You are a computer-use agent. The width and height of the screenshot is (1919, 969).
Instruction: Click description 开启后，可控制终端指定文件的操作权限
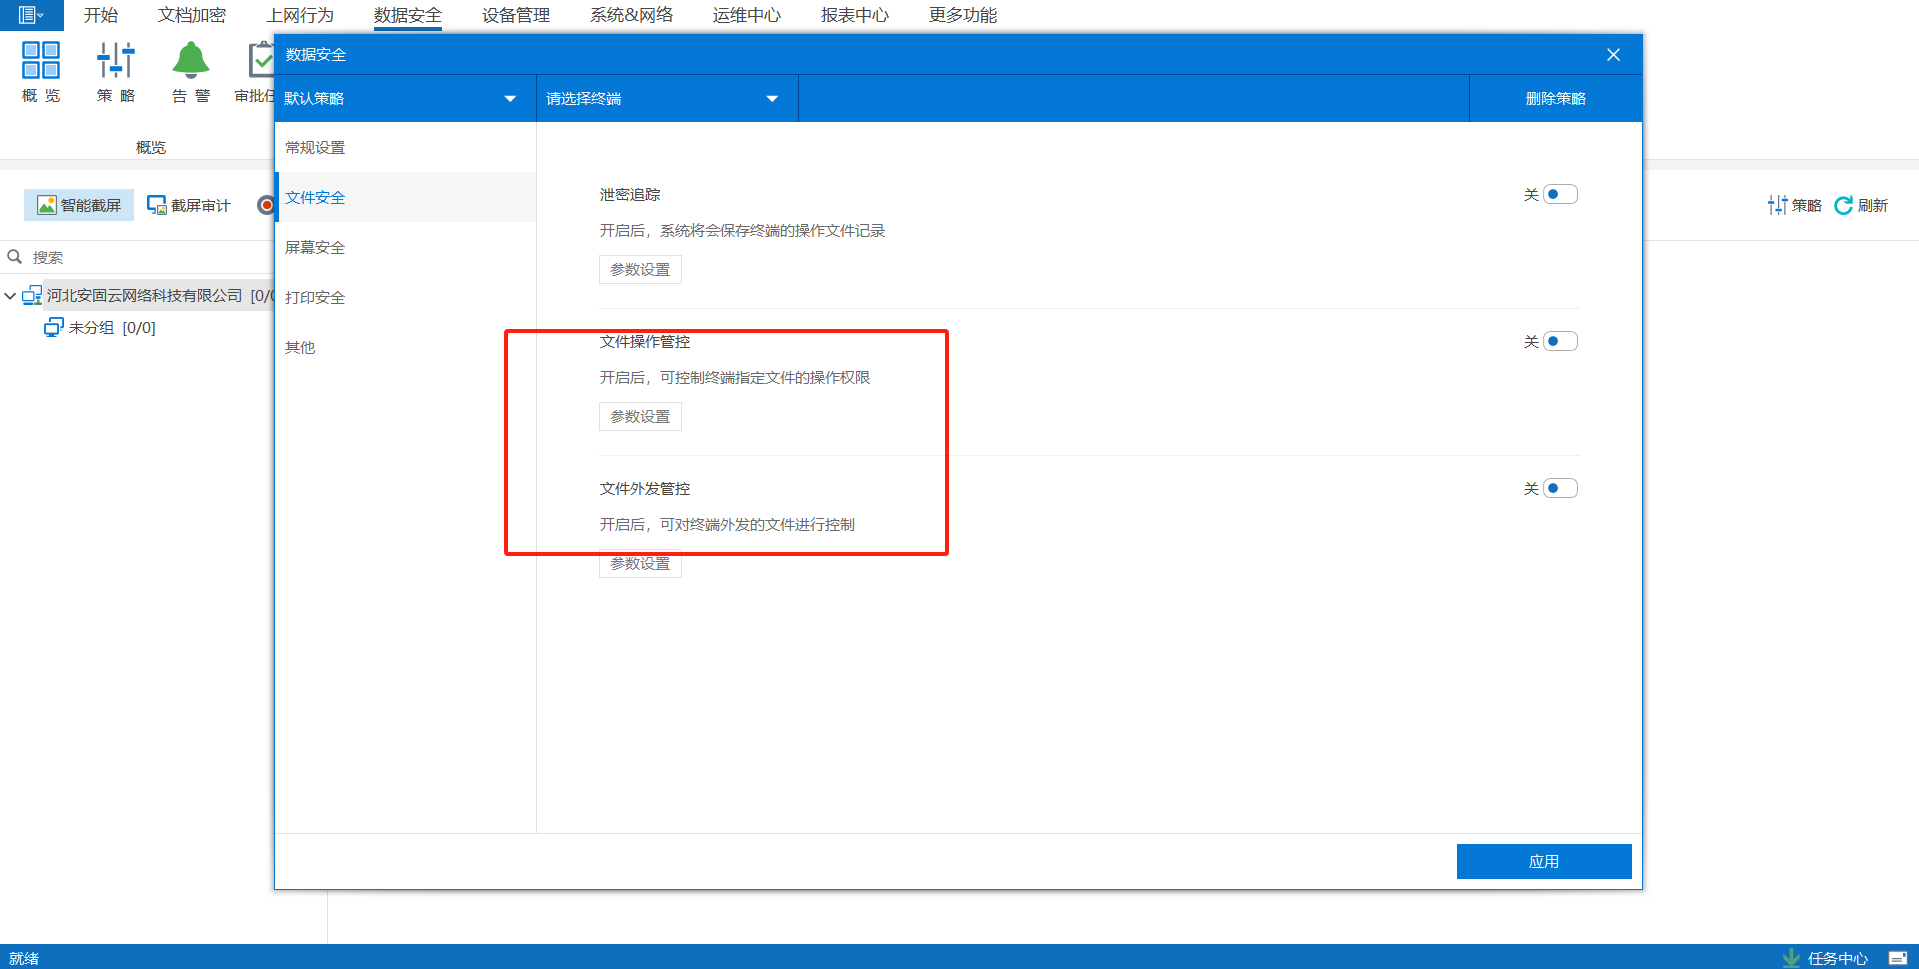coord(735,377)
